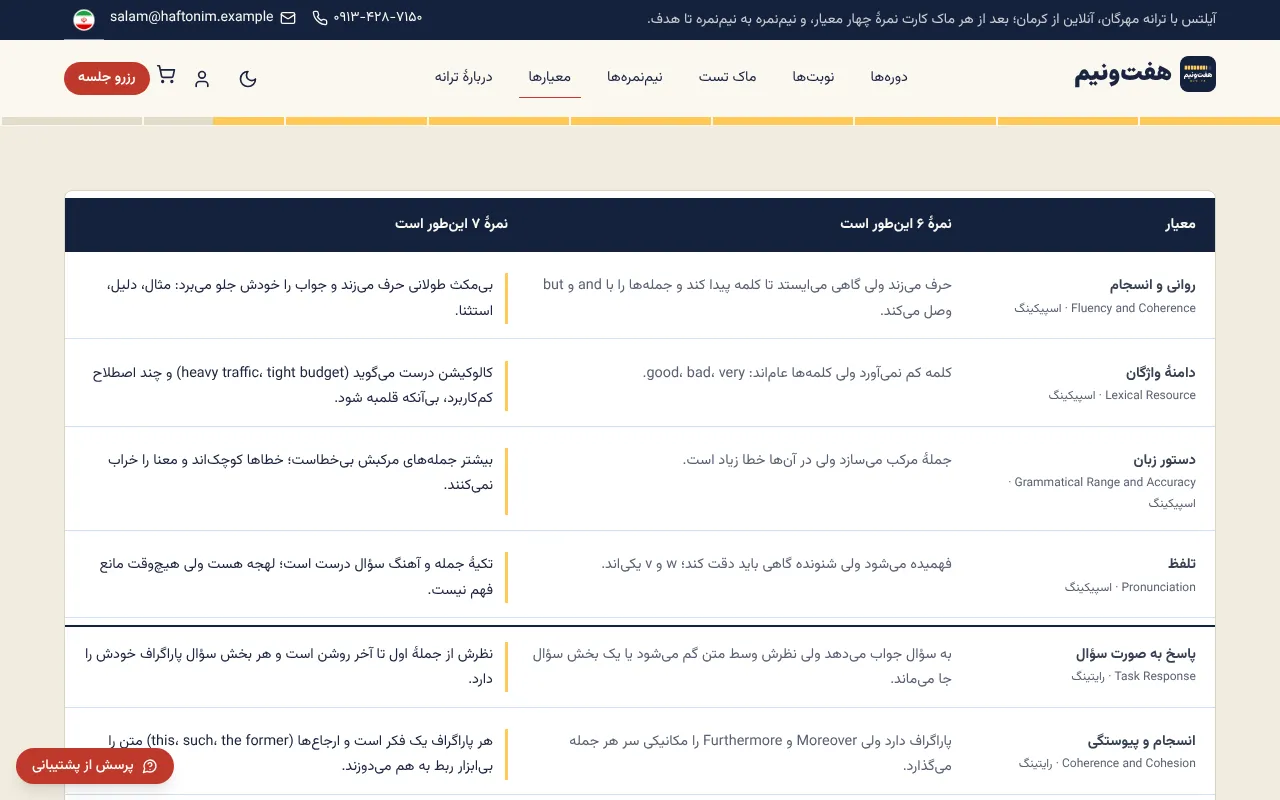Viewport: 1280px width, 800px height.
Task: Open the shopping cart icon
Action: pyautogui.click(x=166, y=76)
